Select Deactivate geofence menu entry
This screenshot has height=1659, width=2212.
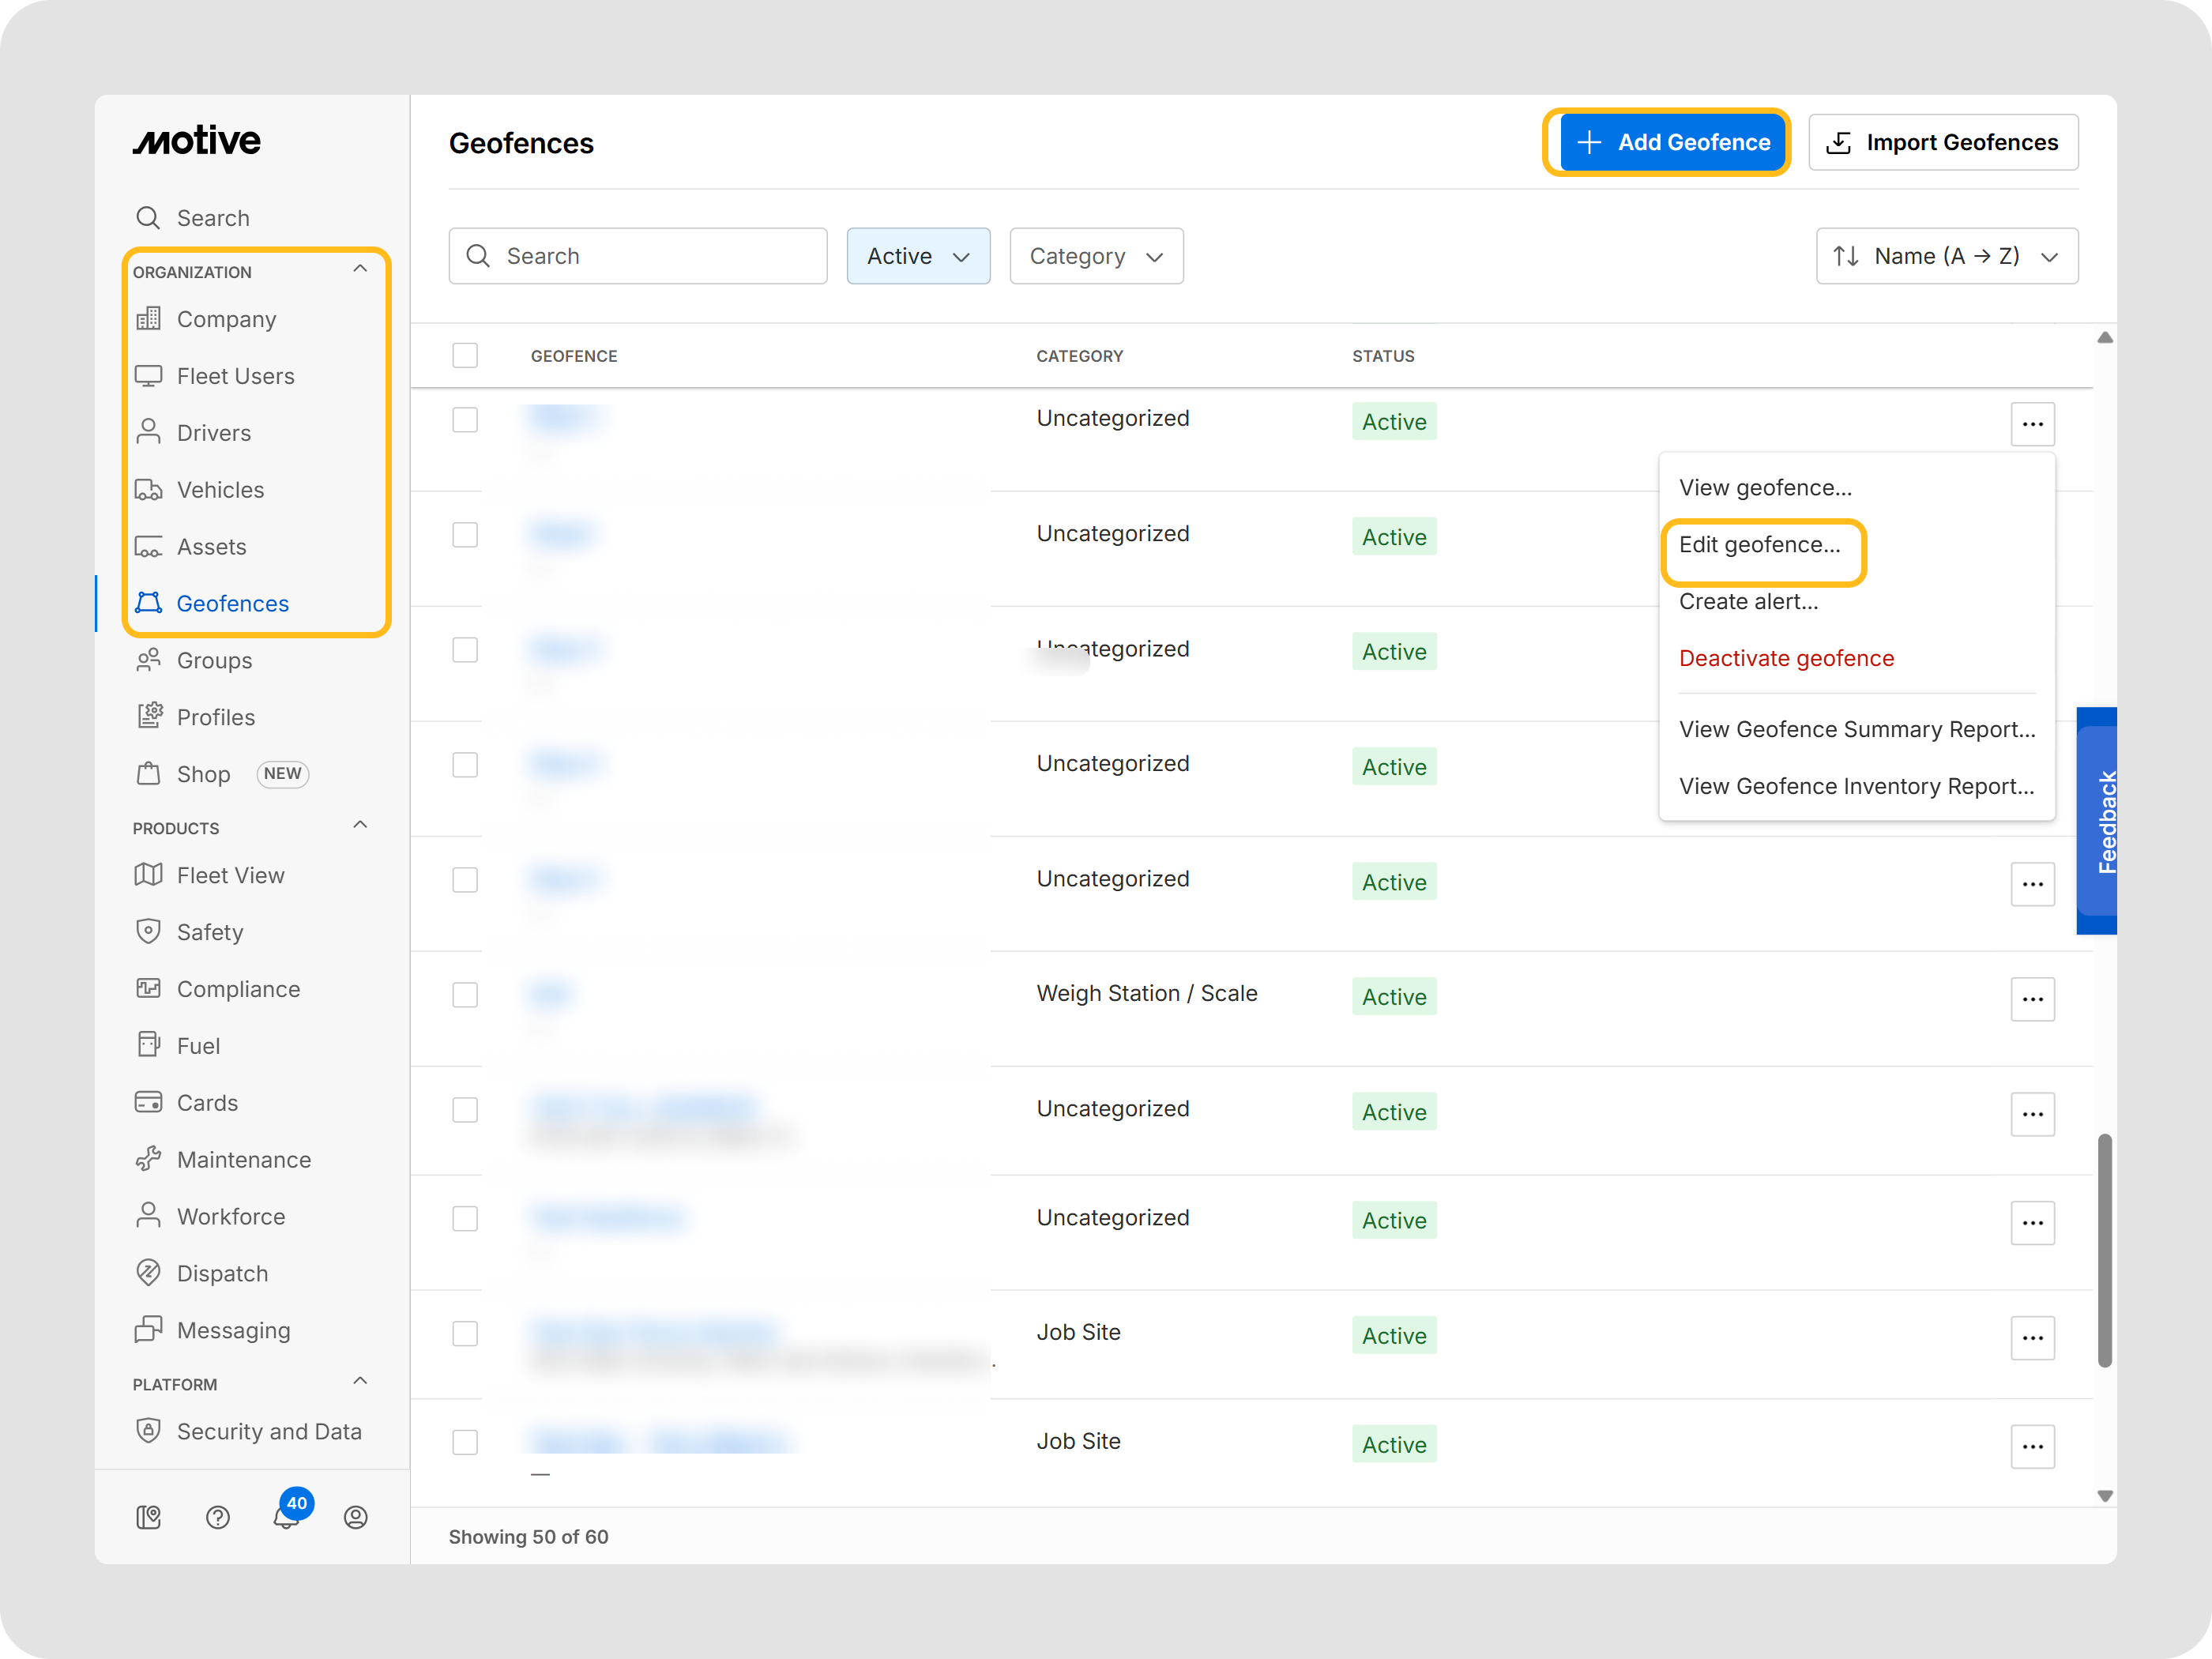(1786, 658)
